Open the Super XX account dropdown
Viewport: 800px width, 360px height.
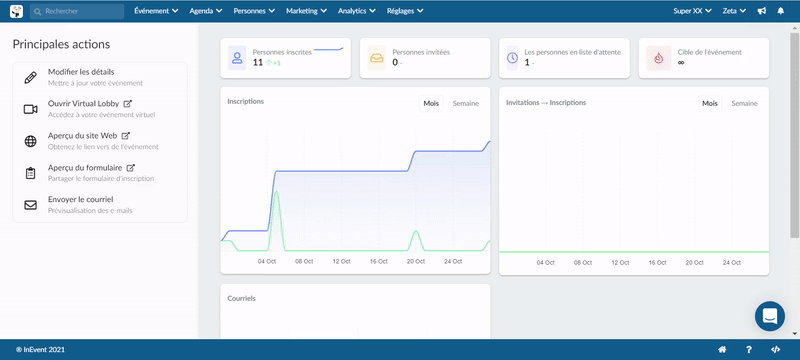(692, 11)
